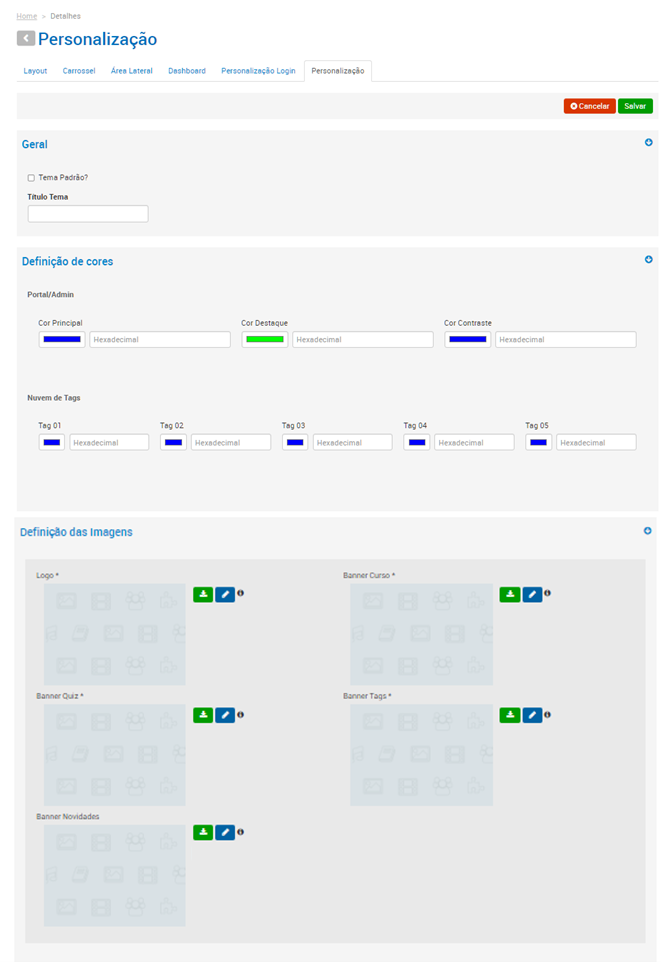Click the info icon next to Banner Tags

[x=548, y=714]
